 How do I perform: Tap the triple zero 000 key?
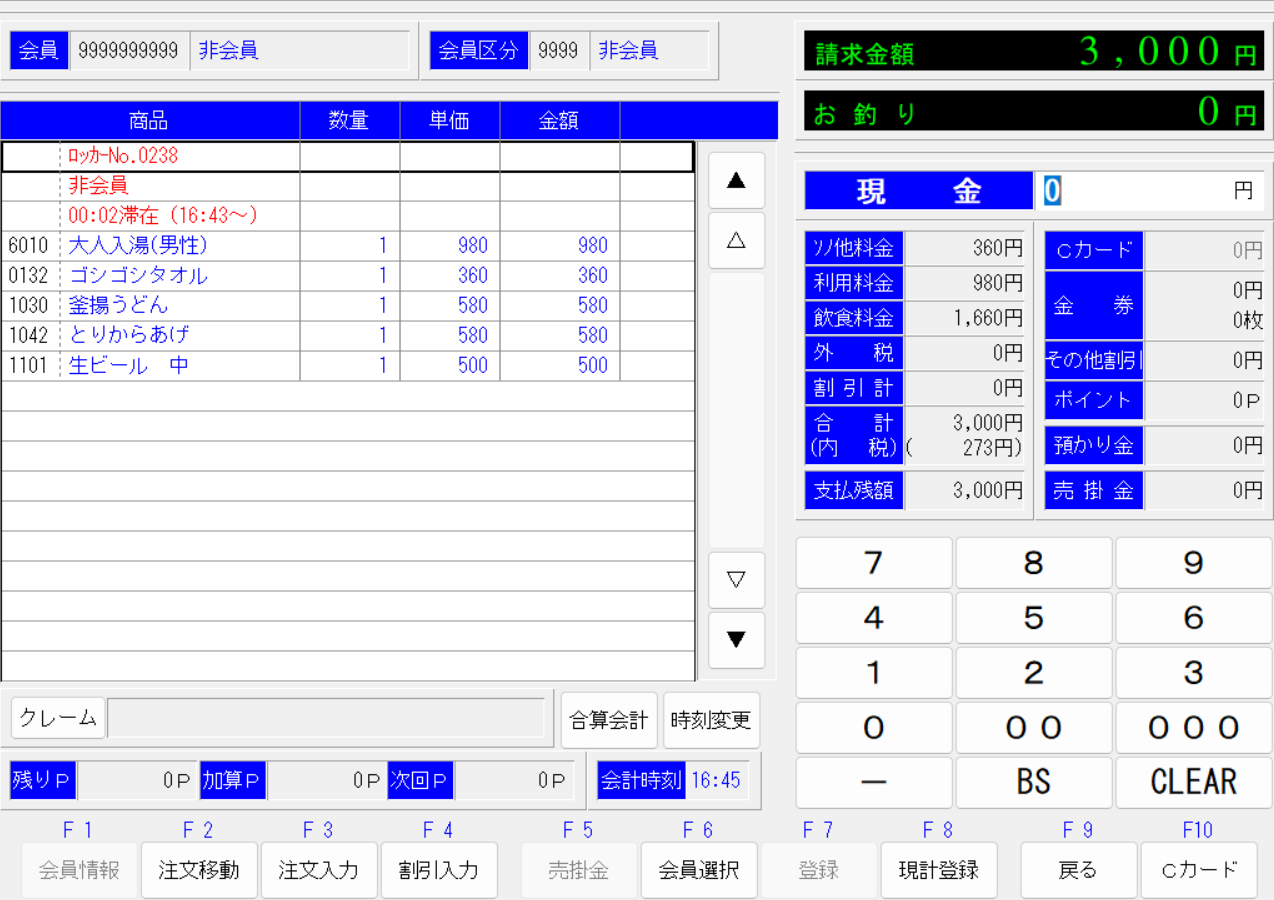pyautogui.click(x=1194, y=728)
